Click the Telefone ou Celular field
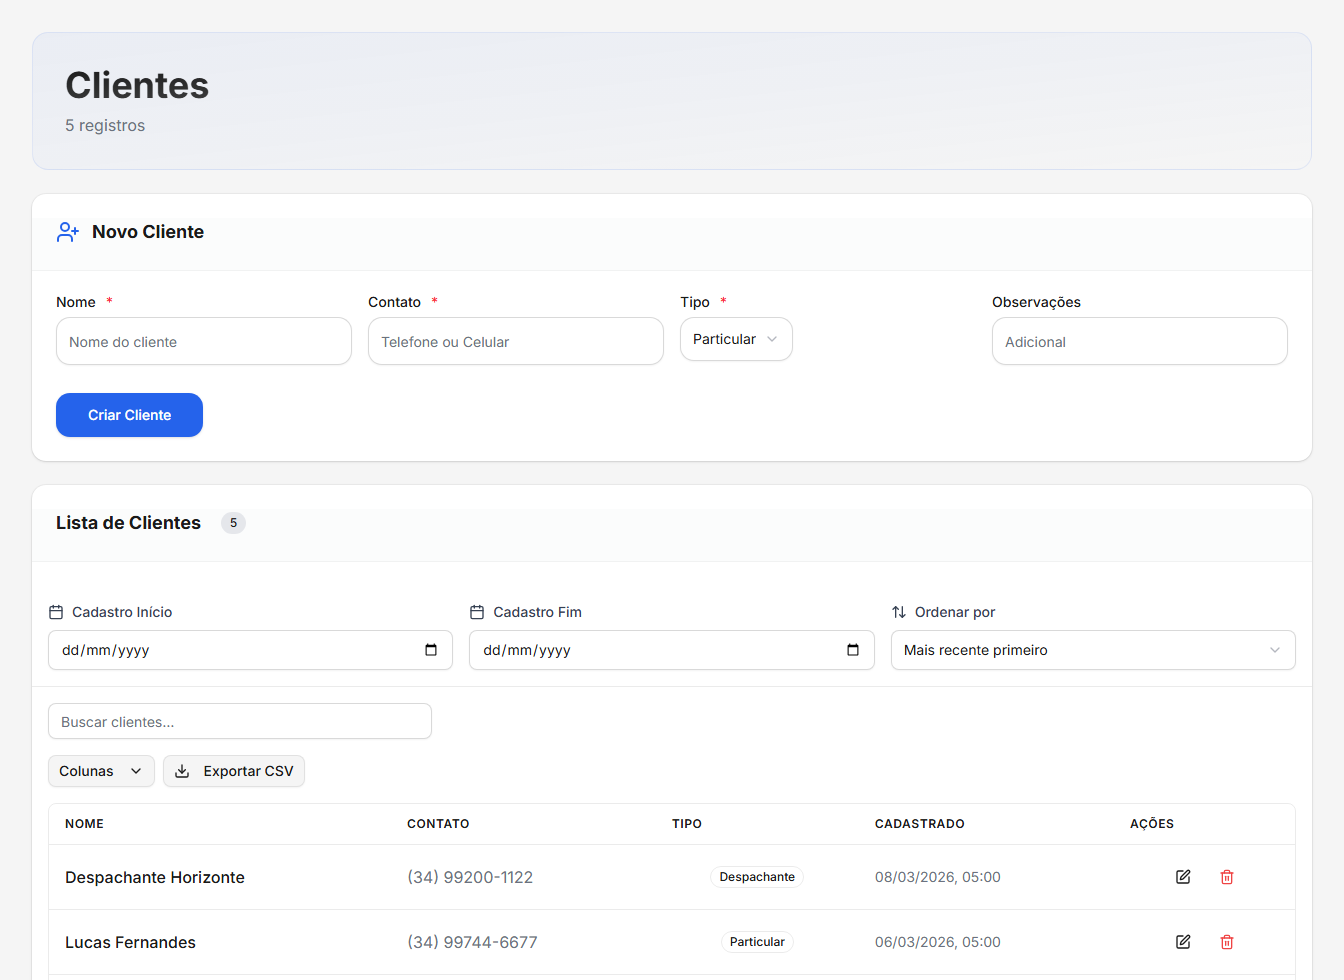The image size is (1344, 980). pos(516,342)
